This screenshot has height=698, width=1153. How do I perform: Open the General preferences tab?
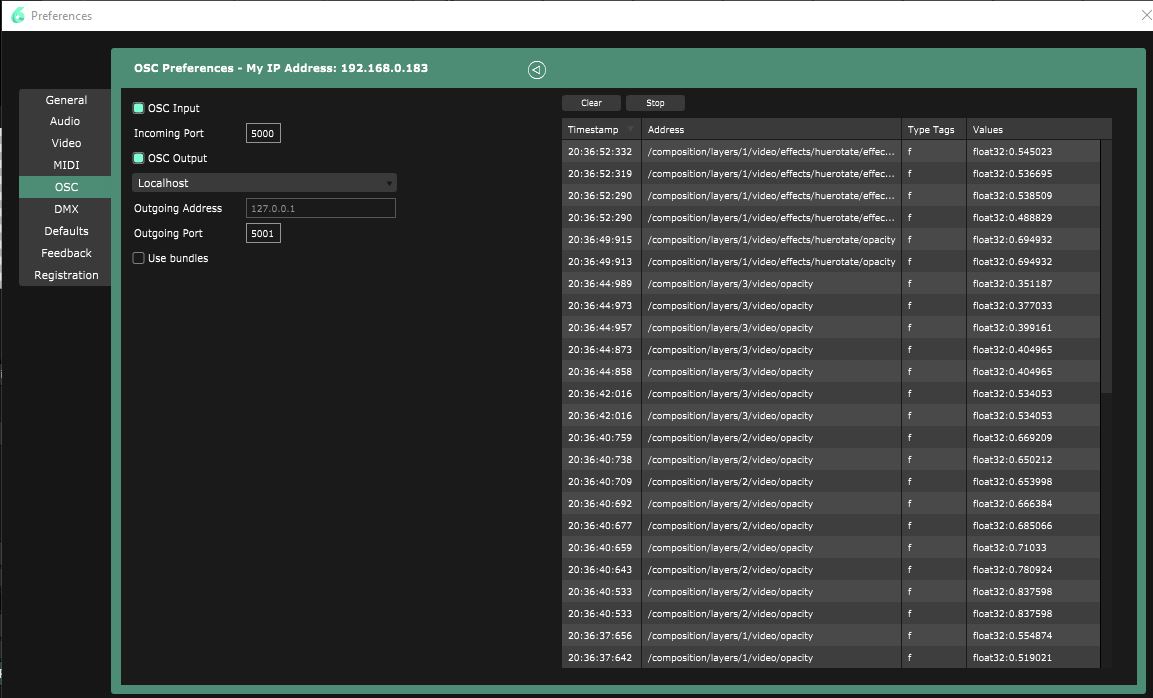click(x=66, y=100)
